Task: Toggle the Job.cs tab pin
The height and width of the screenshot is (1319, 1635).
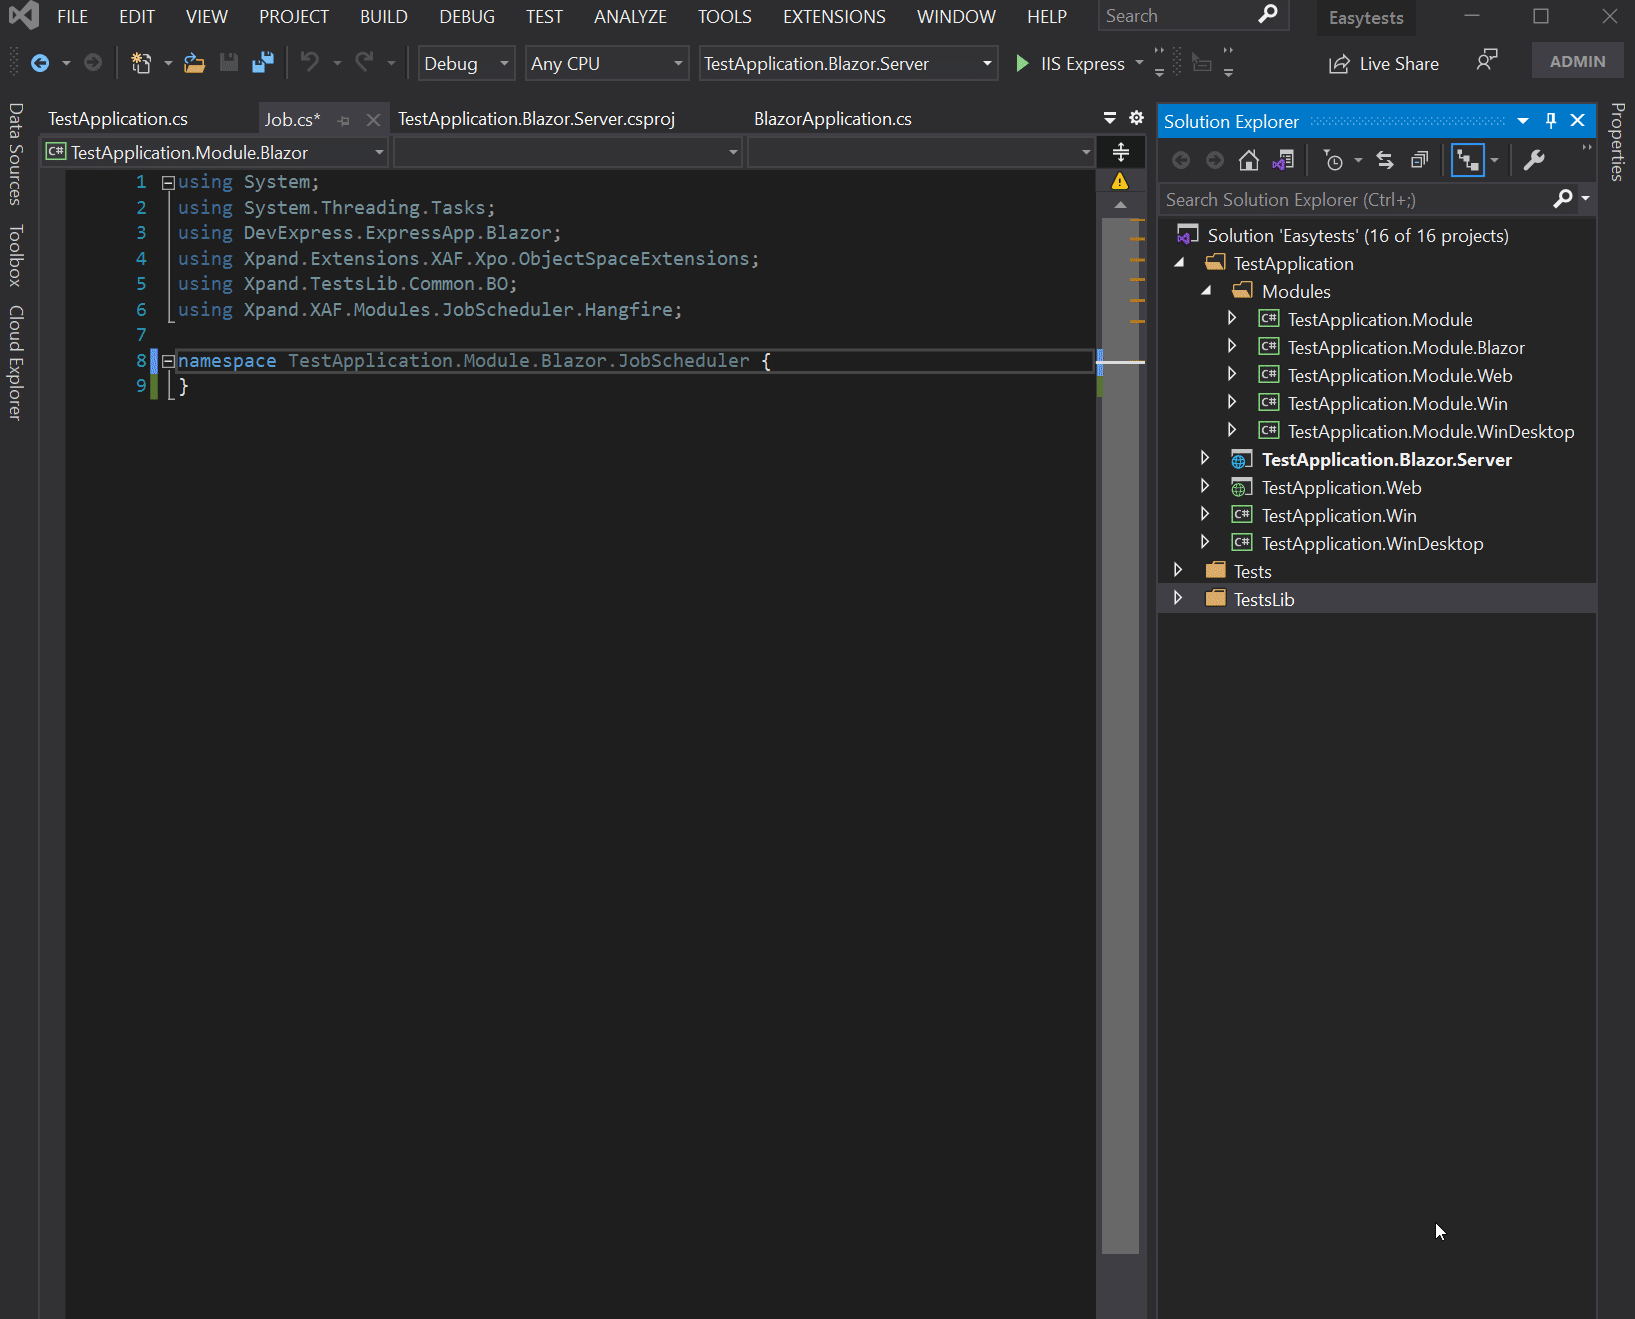Action: tap(344, 120)
